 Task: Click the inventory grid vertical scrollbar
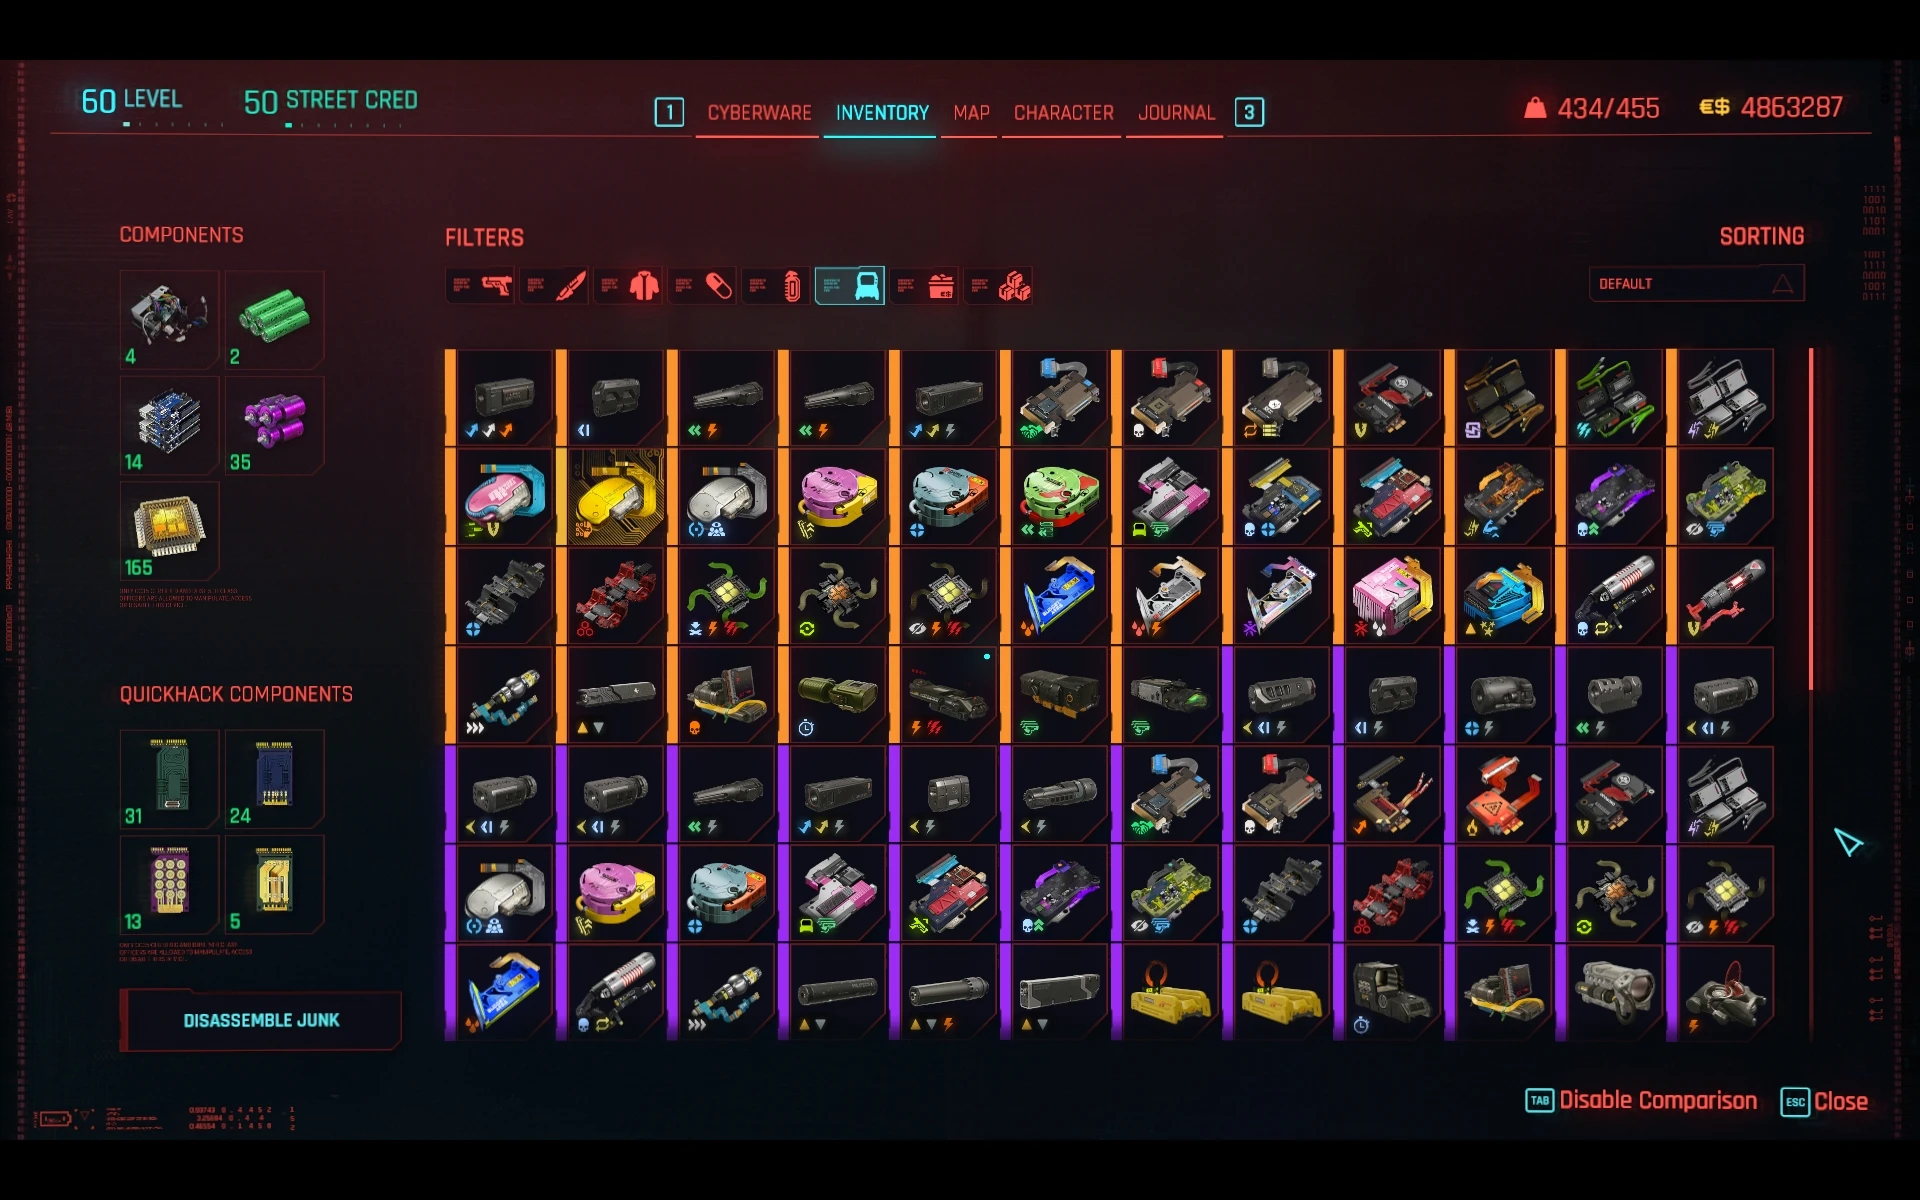[1811, 520]
